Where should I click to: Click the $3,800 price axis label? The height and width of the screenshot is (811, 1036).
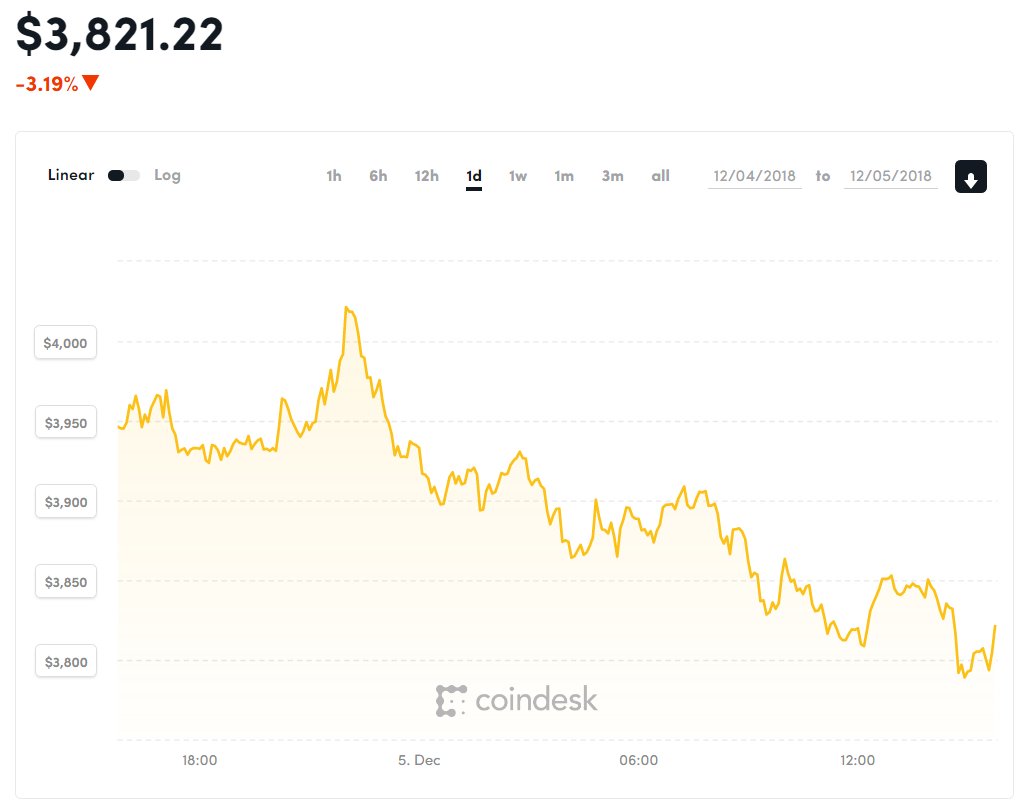tap(65, 662)
